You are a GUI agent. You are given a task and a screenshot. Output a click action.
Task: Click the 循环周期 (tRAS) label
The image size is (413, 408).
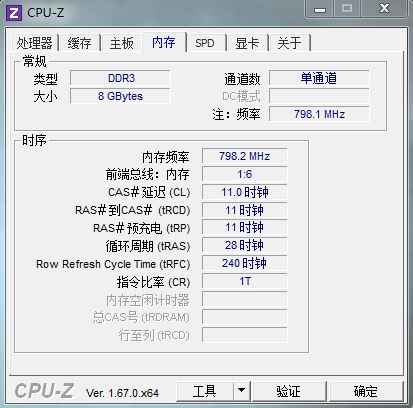coord(148,246)
